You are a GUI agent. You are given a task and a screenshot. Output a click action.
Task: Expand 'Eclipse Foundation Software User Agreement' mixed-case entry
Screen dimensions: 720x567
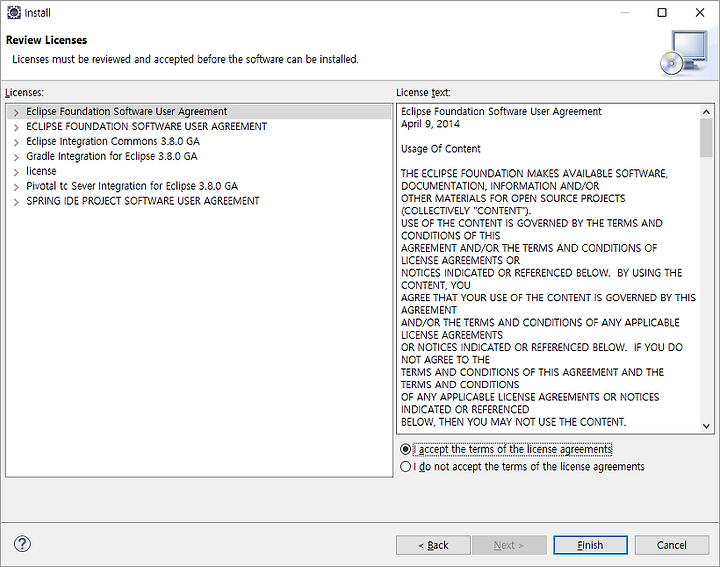pos(16,112)
